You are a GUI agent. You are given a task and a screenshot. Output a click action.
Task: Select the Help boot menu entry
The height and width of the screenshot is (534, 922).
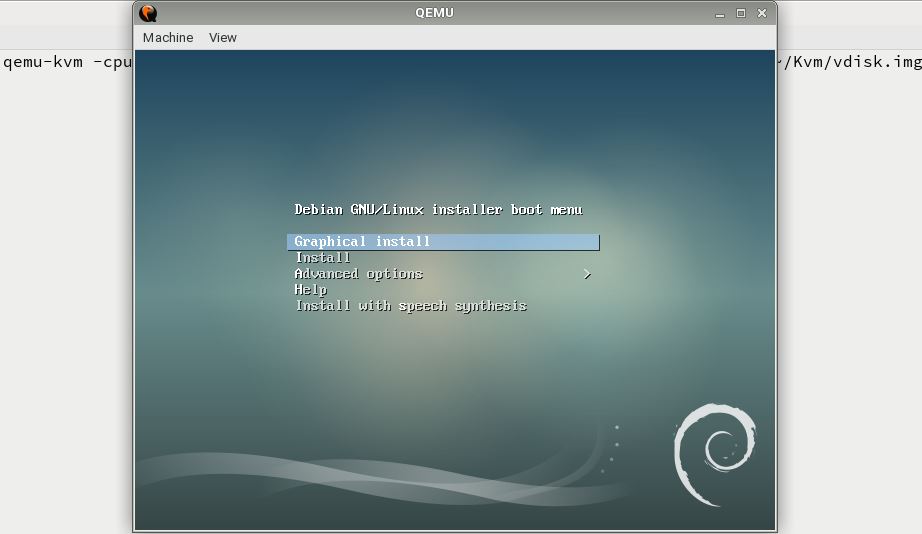310,290
